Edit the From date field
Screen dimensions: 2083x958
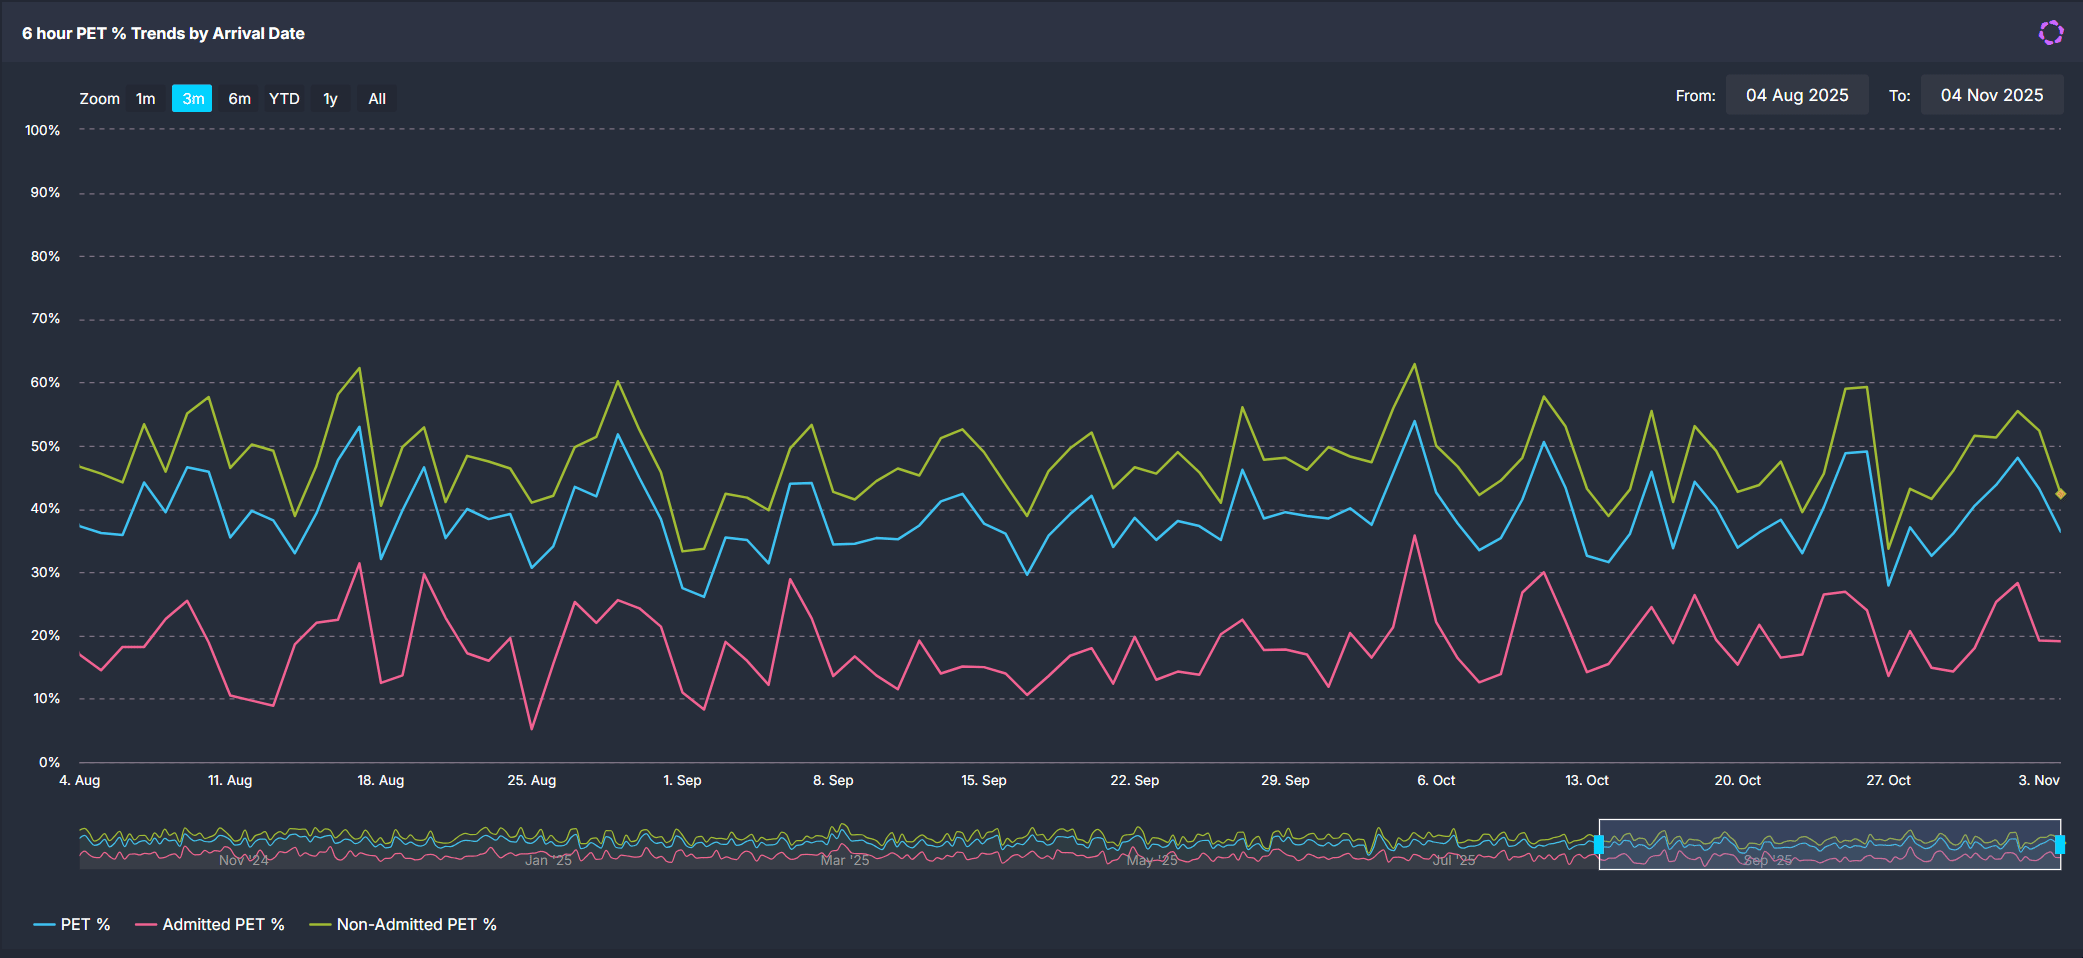click(x=1796, y=95)
